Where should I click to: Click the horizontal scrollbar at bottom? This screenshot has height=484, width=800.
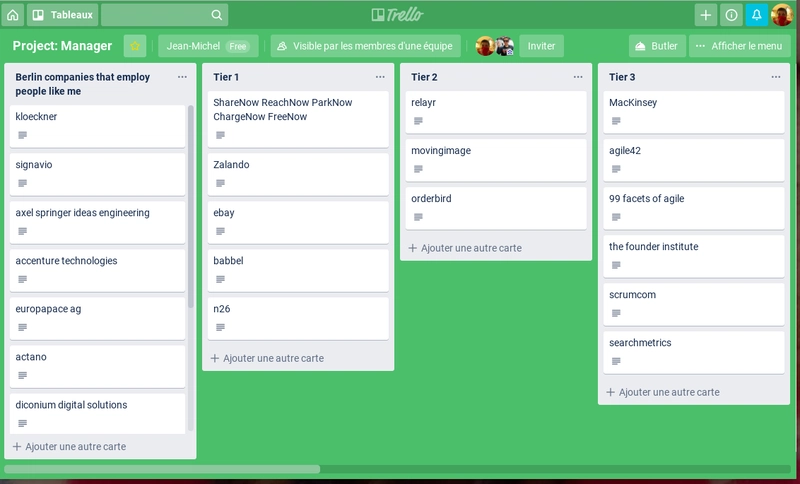[162, 468]
